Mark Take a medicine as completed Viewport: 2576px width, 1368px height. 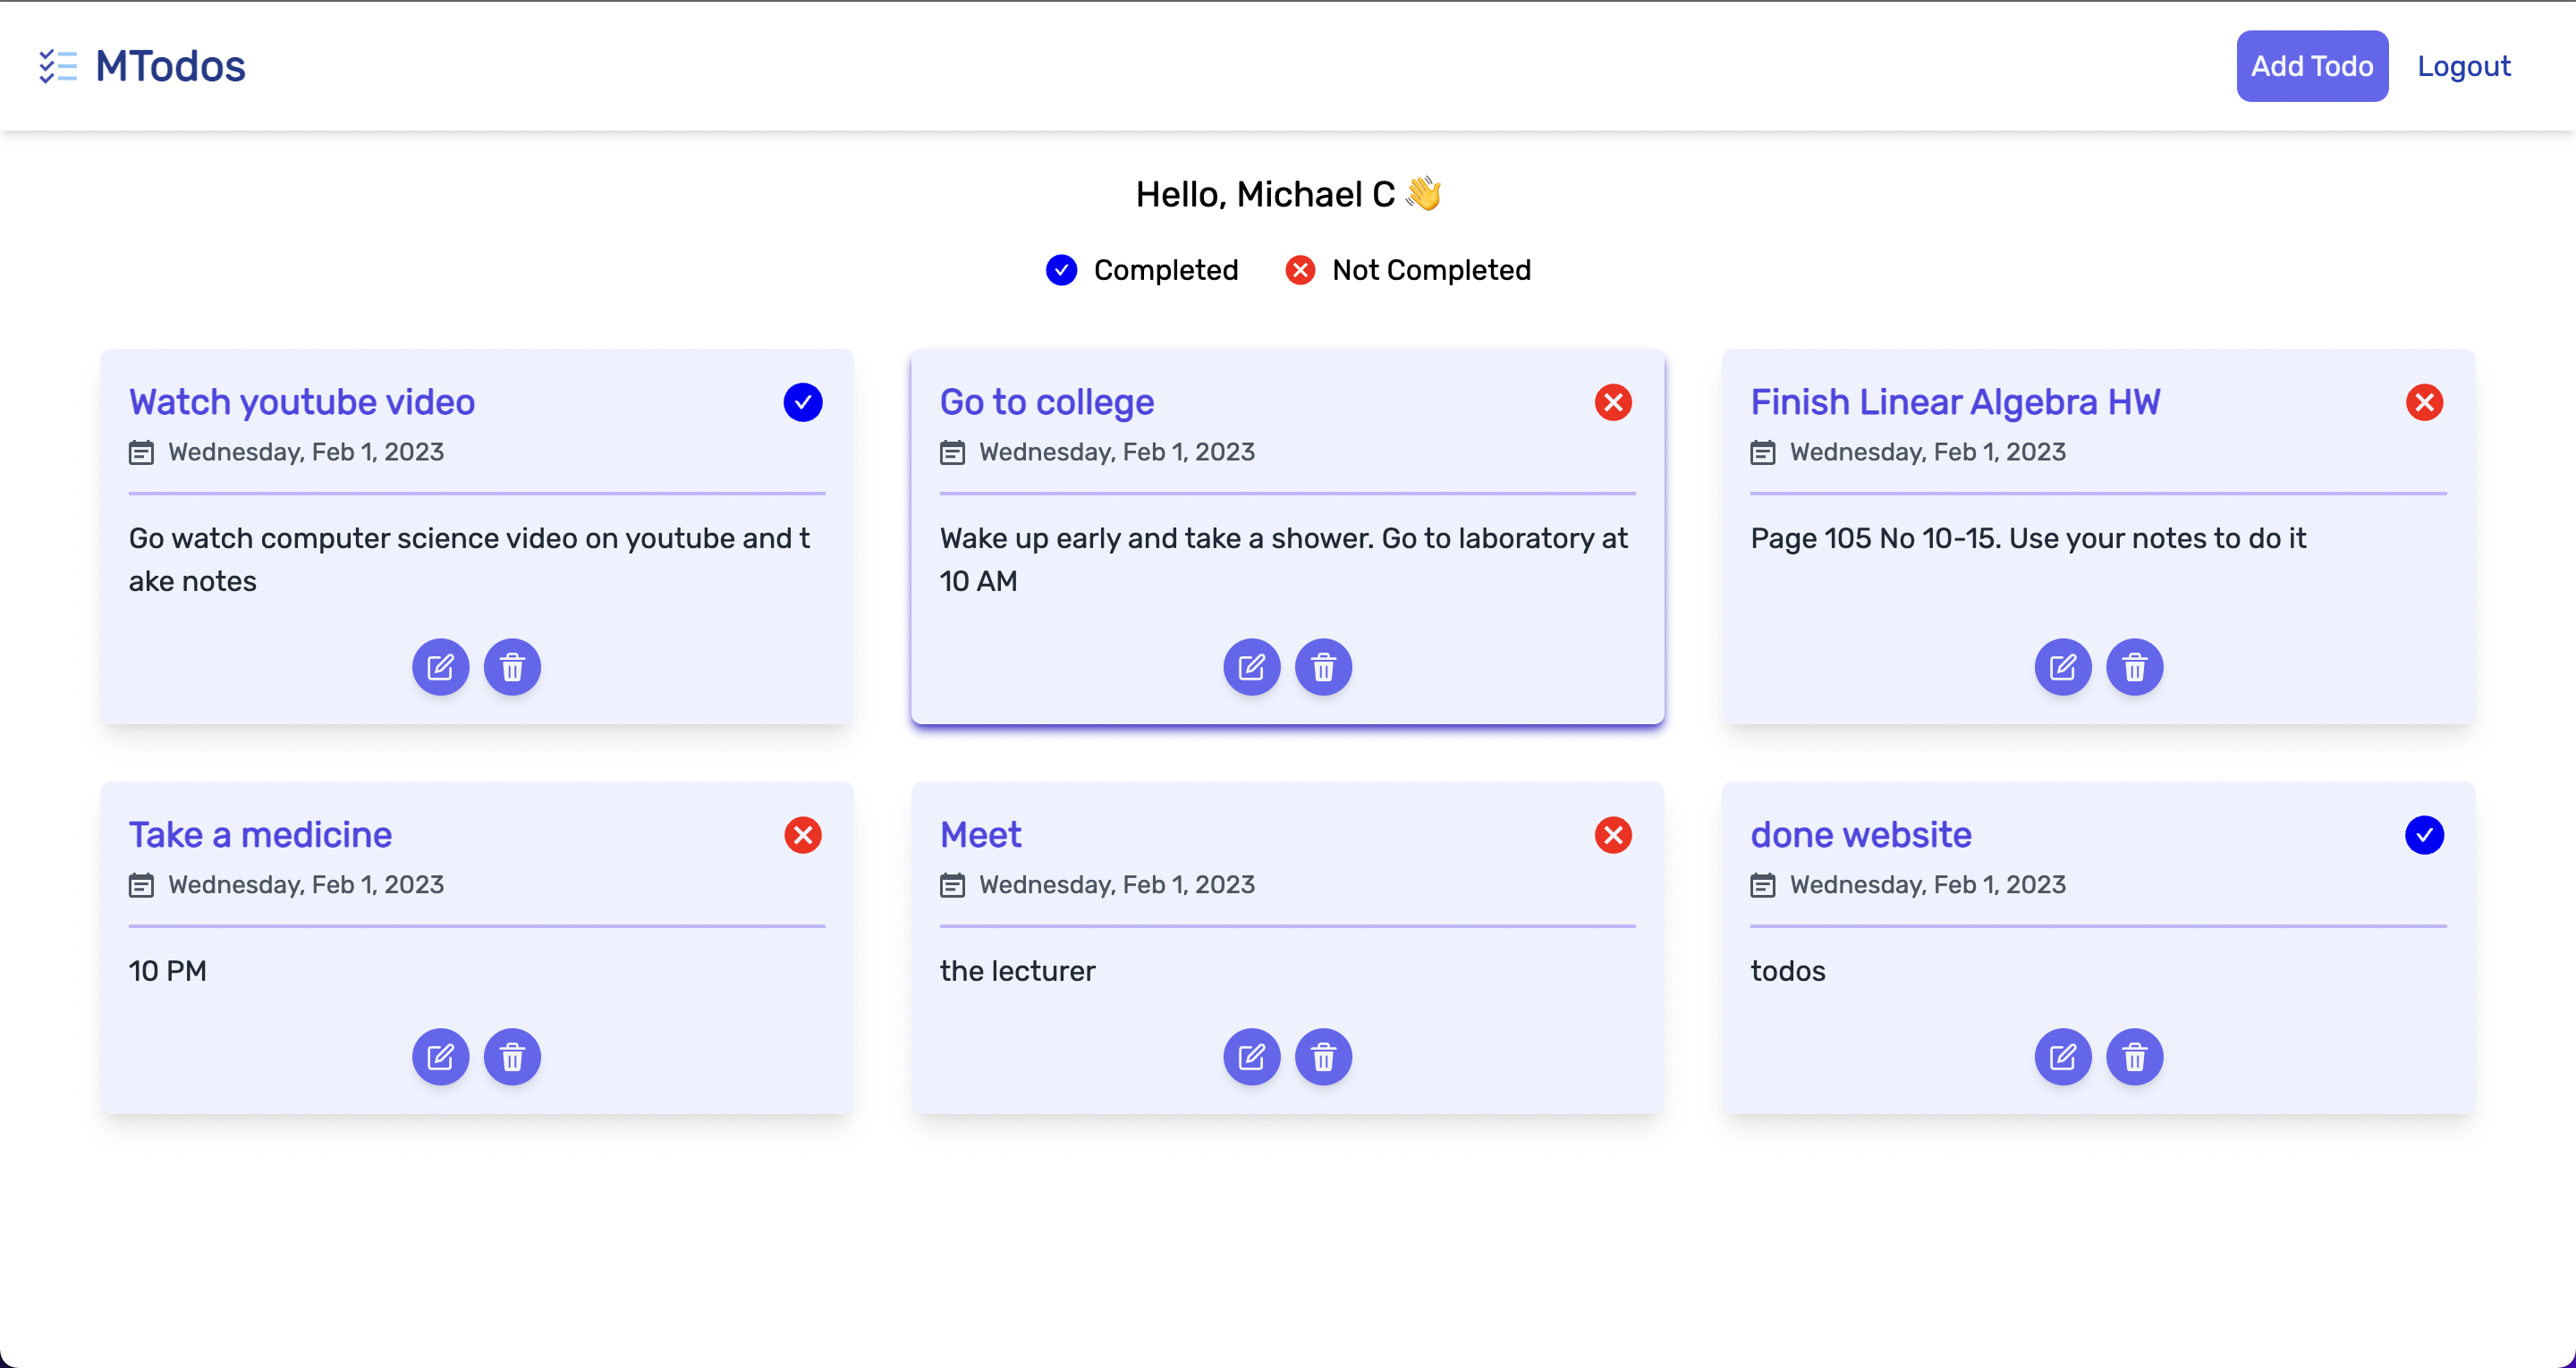(803, 835)
